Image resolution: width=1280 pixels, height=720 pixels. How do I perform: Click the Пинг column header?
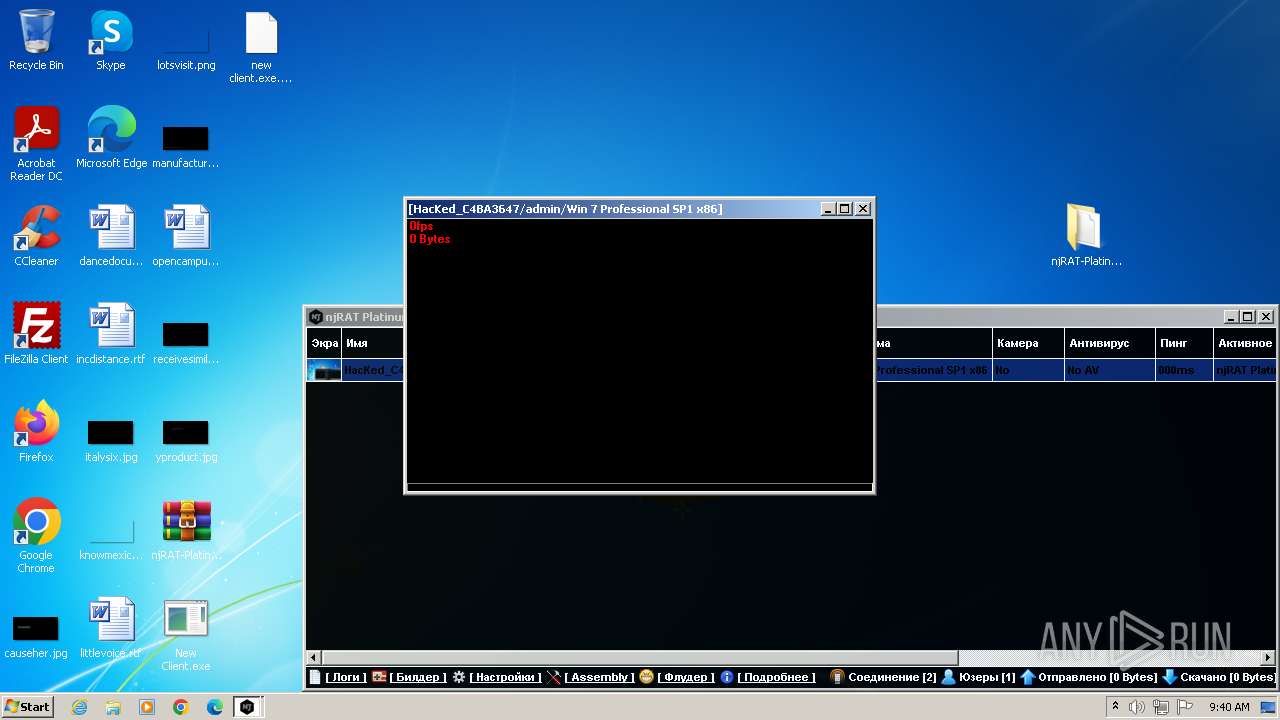(1183, 343)
